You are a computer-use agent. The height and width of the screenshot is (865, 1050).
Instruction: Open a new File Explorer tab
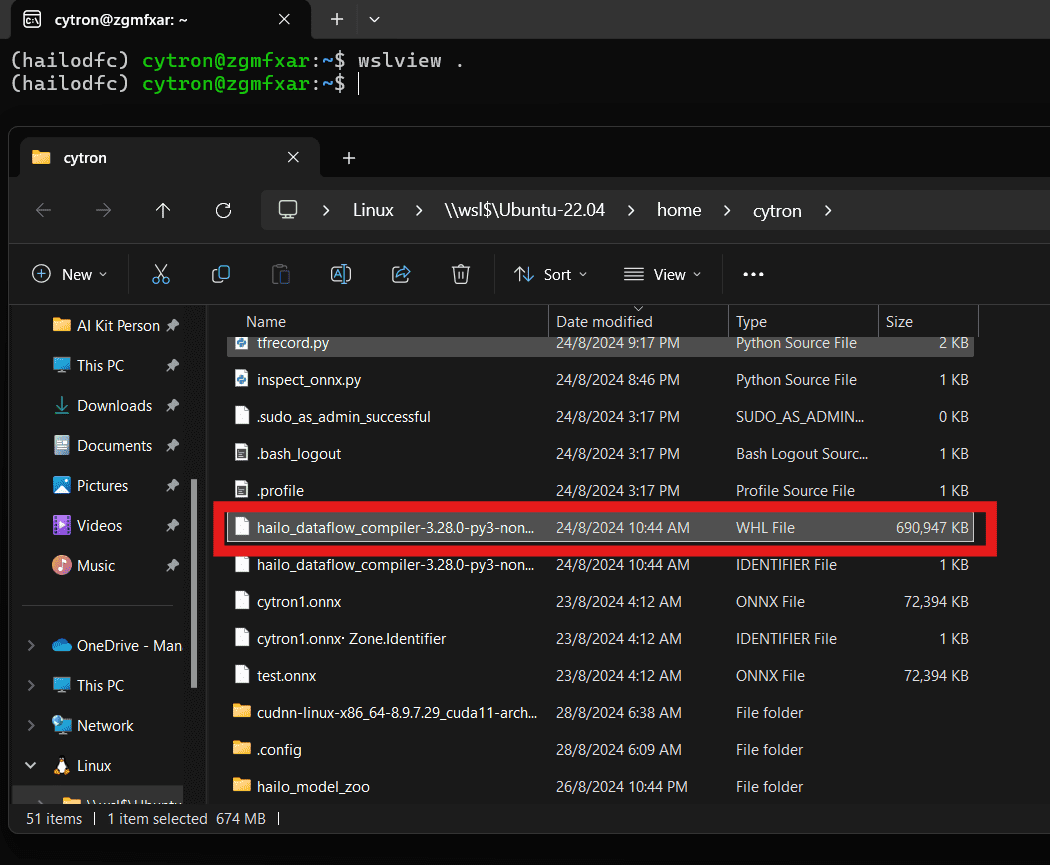coord(349,158)
